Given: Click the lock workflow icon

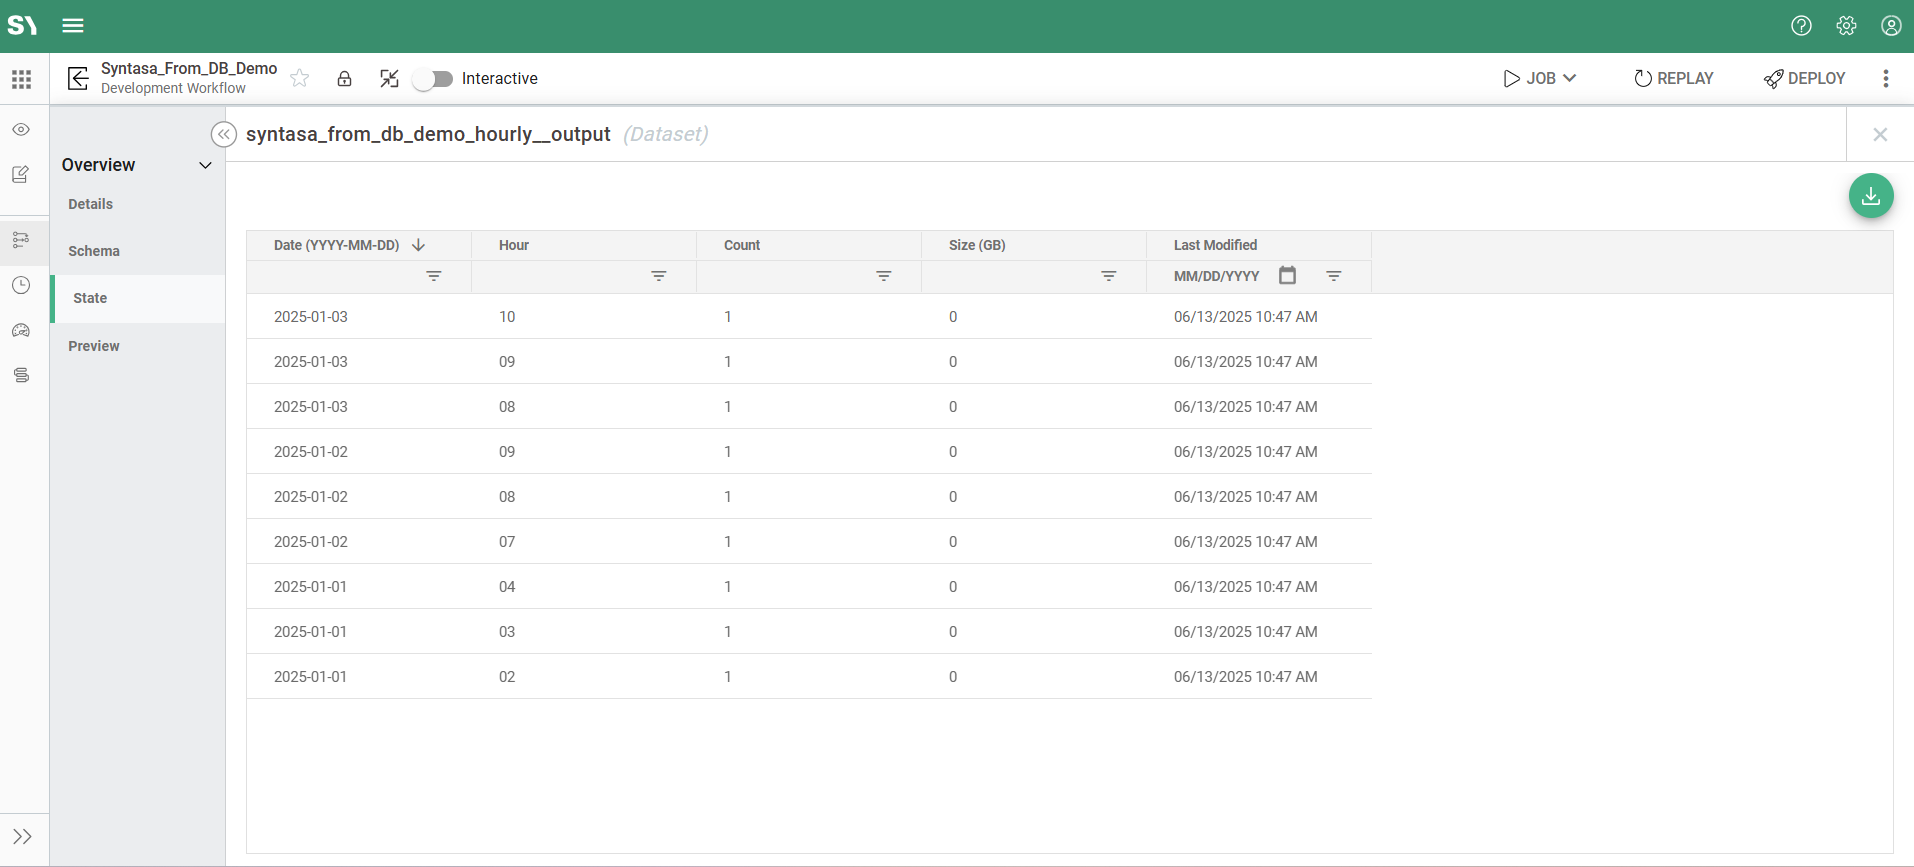Looking at the screenshot, I should click(x=344, y=79).
